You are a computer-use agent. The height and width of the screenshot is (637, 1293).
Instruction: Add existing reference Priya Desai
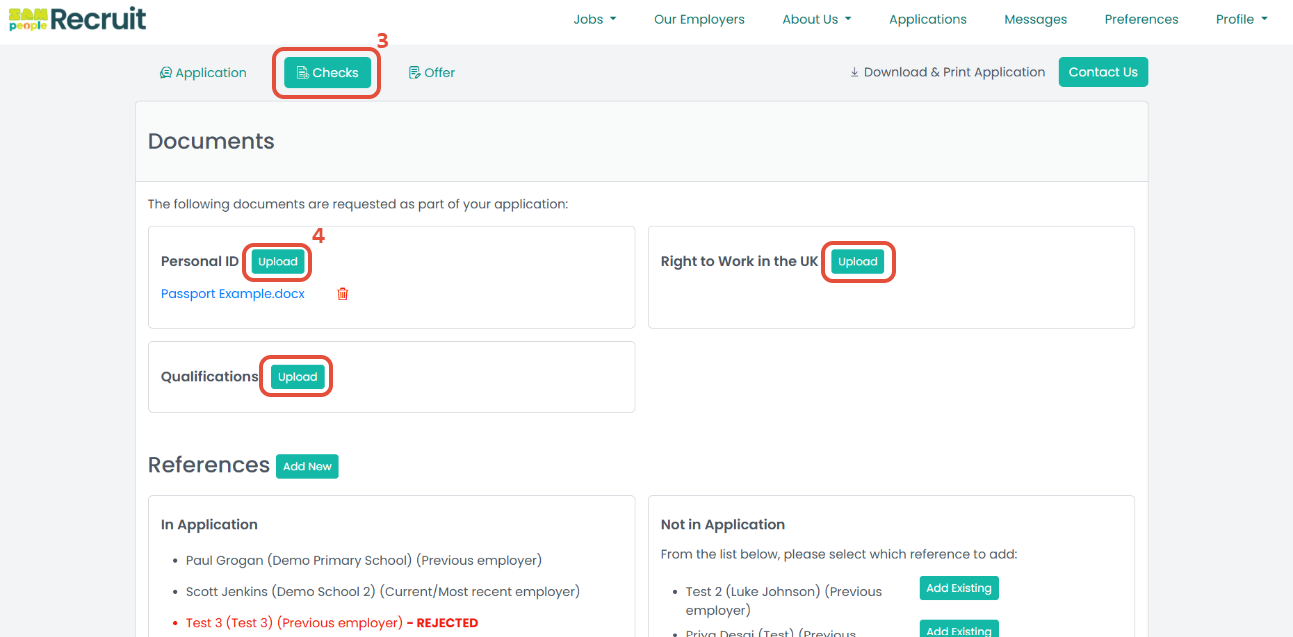tap(959, 630)
